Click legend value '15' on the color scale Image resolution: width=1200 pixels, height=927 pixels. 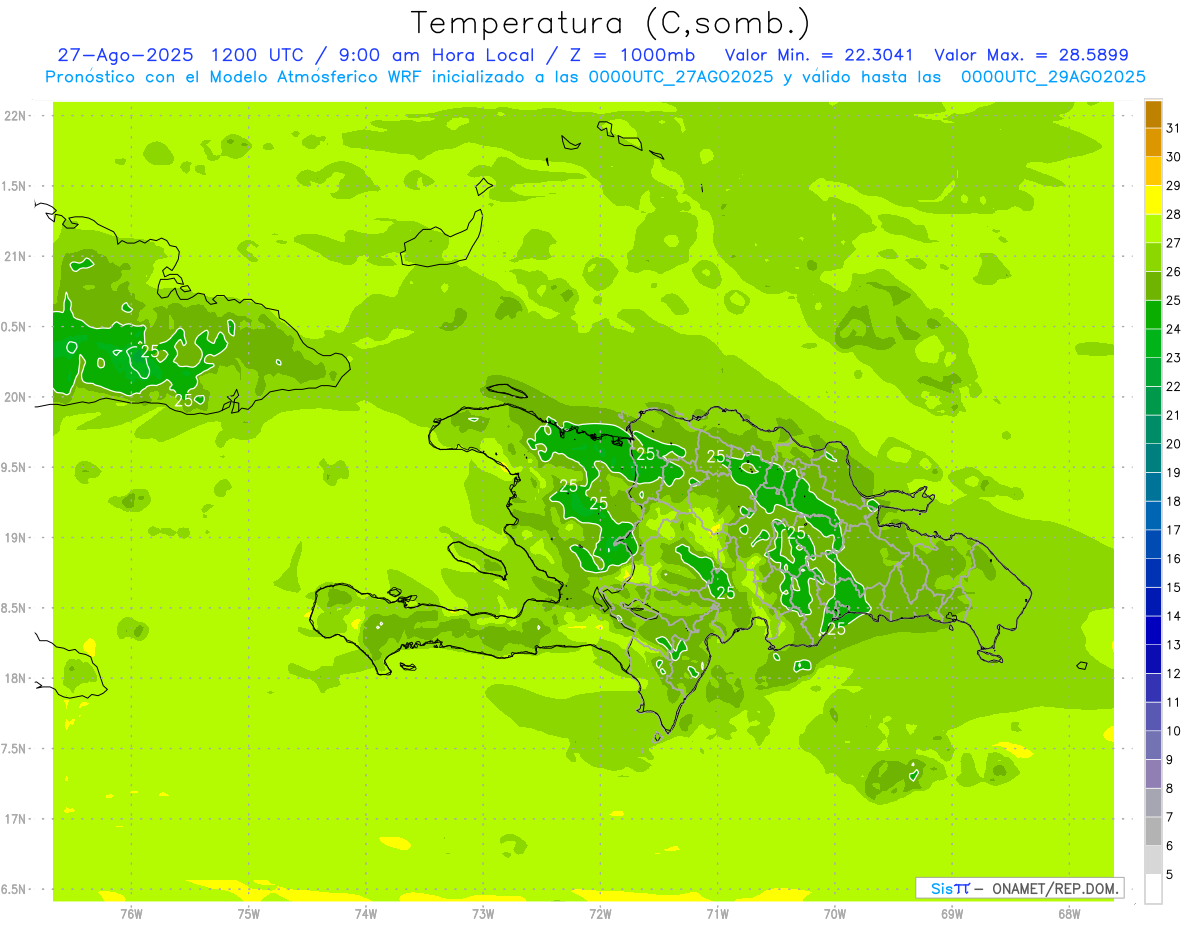click(1174, 588)
